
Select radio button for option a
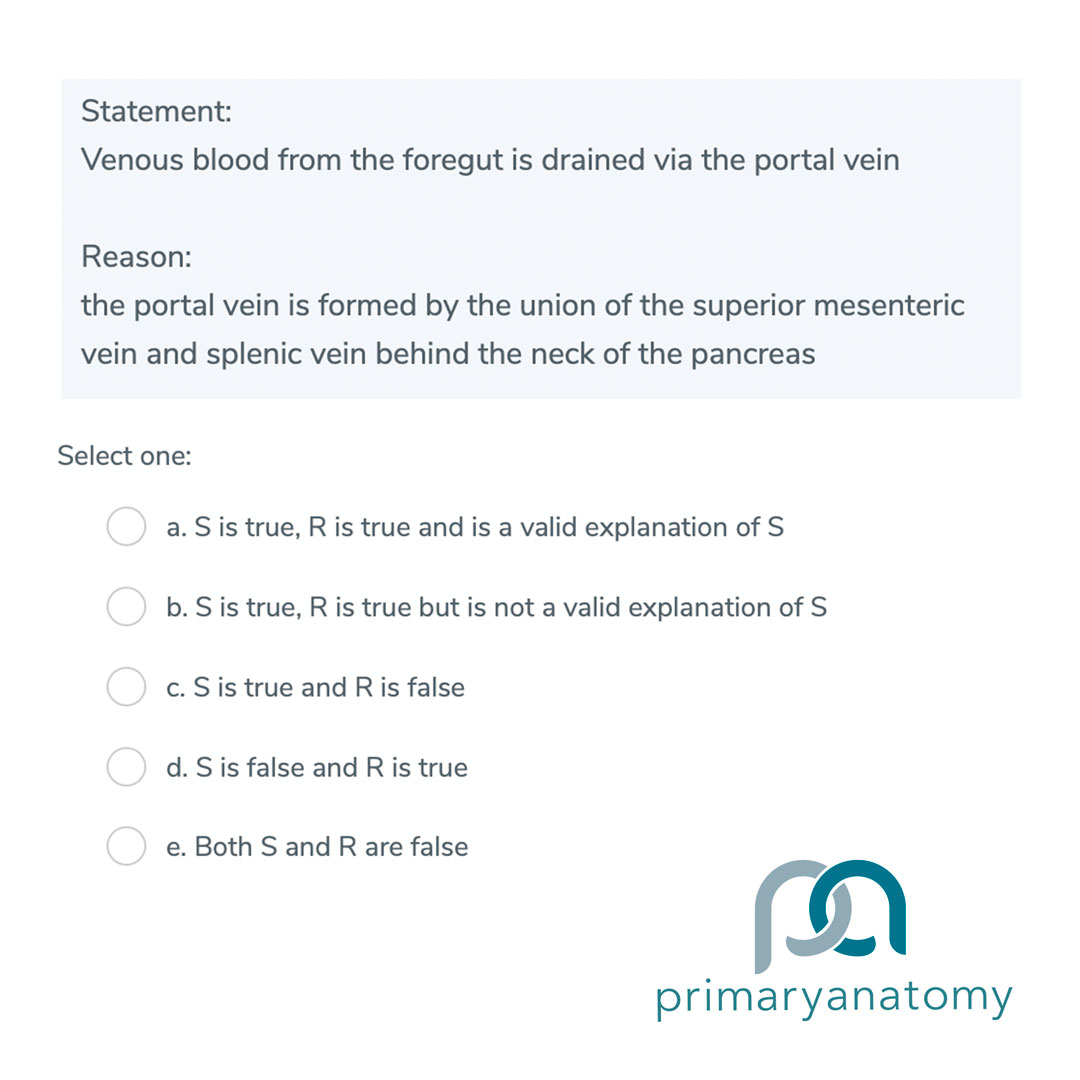click(126, 527)
